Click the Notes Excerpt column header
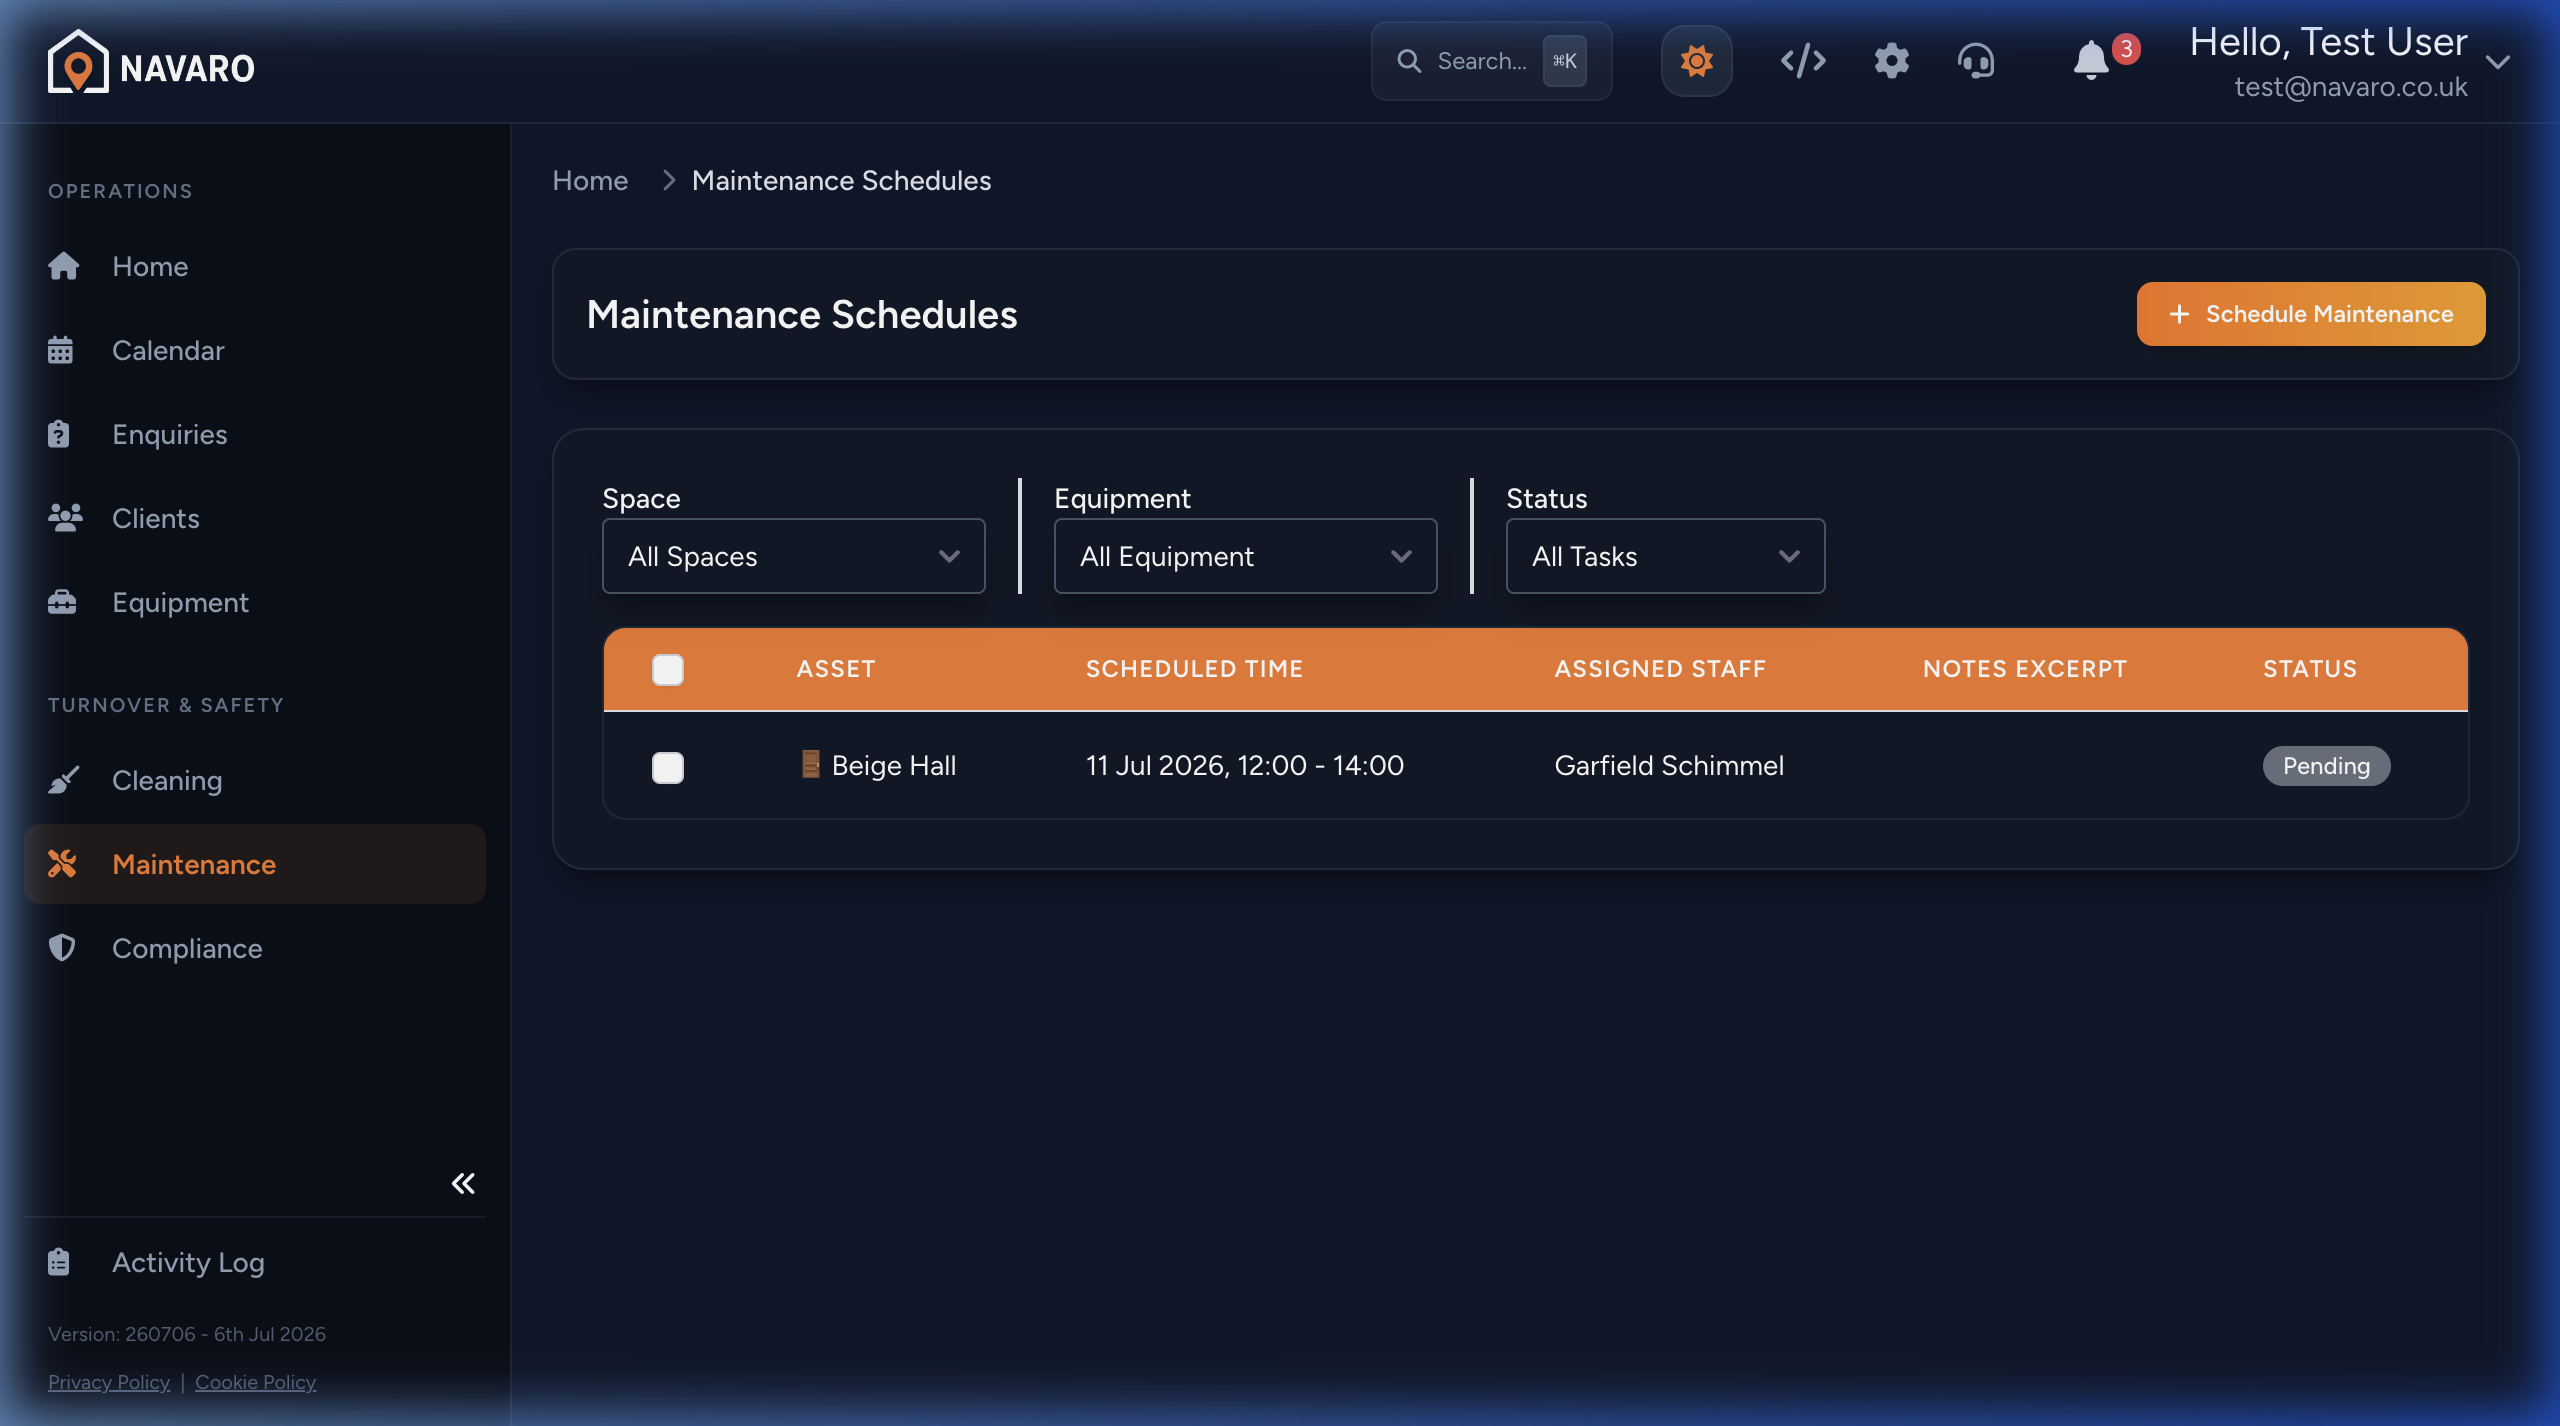Image resolution: width=2560 pixels, height=1426 pixels. point(2025,669)
